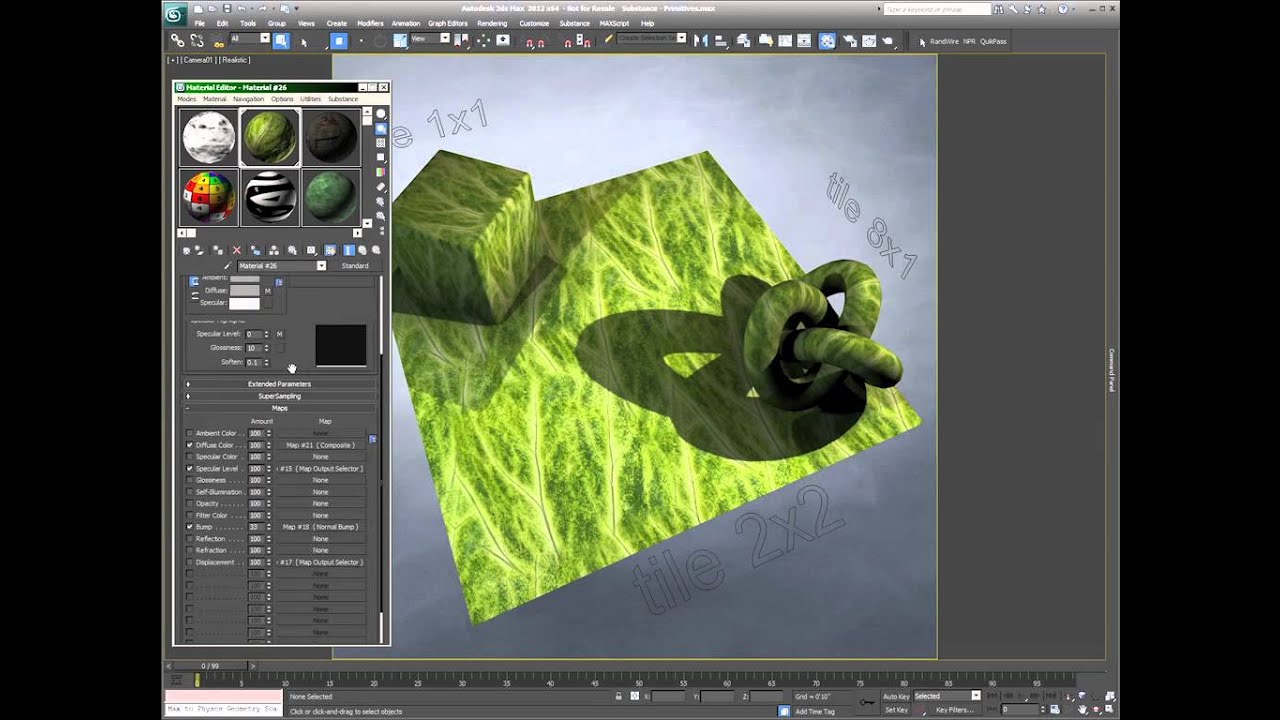Toggle the checkered Background icon in Material Editor

[x=381, y=143]
